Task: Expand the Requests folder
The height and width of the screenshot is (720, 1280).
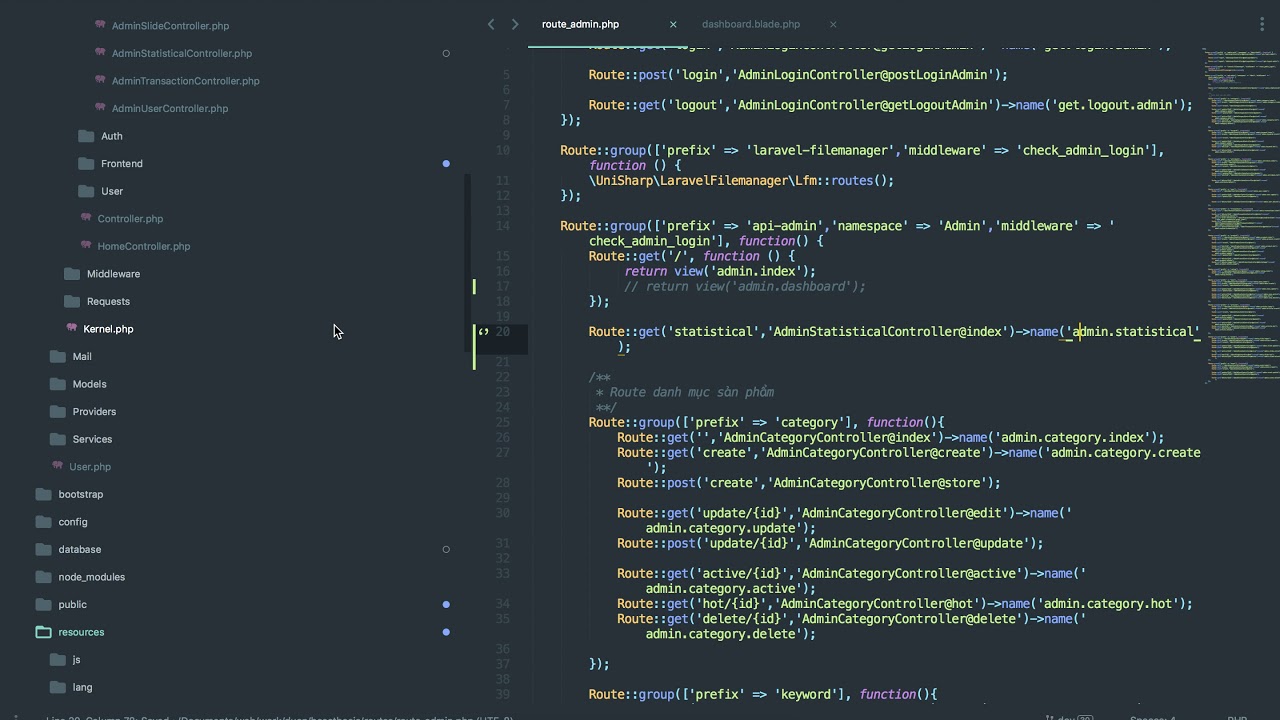Action: point(108,301)
